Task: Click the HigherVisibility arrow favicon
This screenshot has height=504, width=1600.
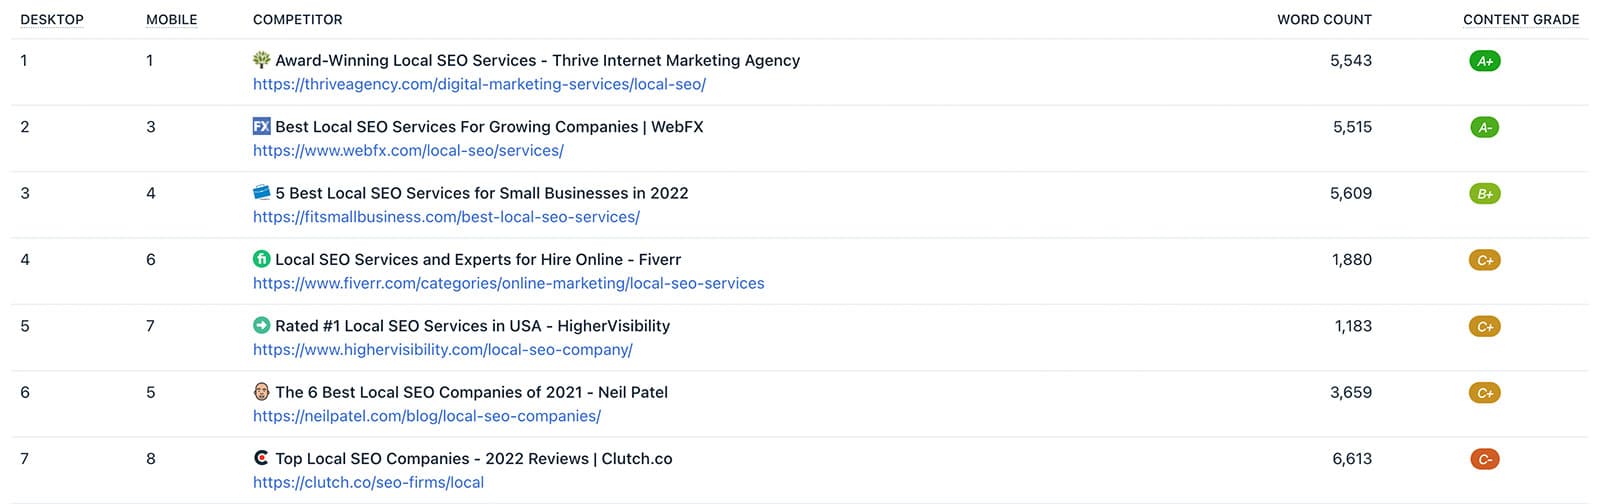Action: 261,325
